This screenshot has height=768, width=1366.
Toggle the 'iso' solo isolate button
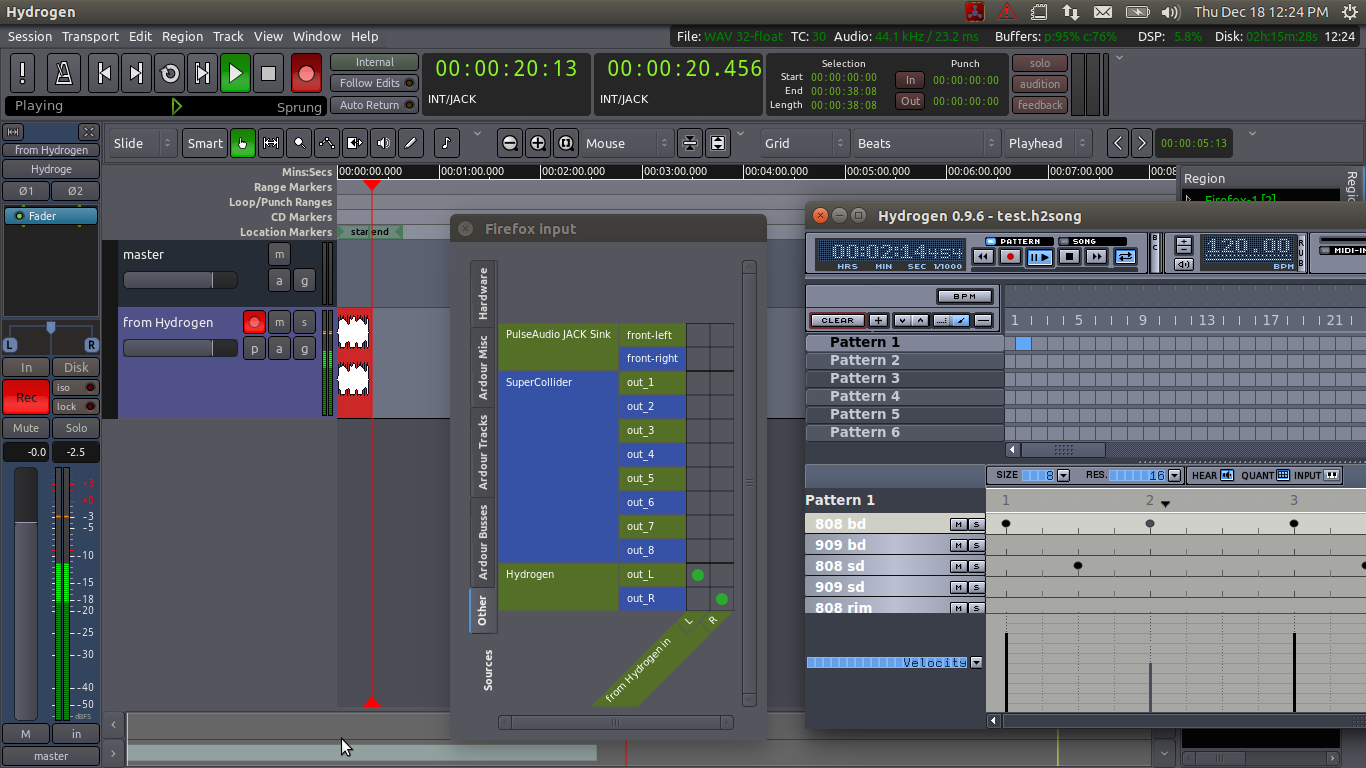point(76,388)
